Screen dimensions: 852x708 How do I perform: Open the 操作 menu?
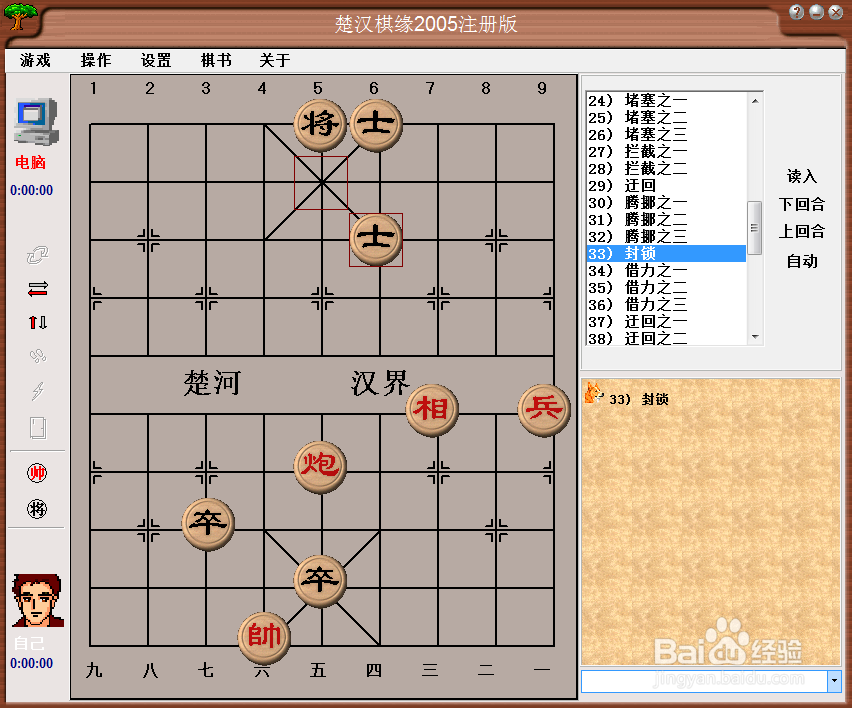tap(96, 60)
